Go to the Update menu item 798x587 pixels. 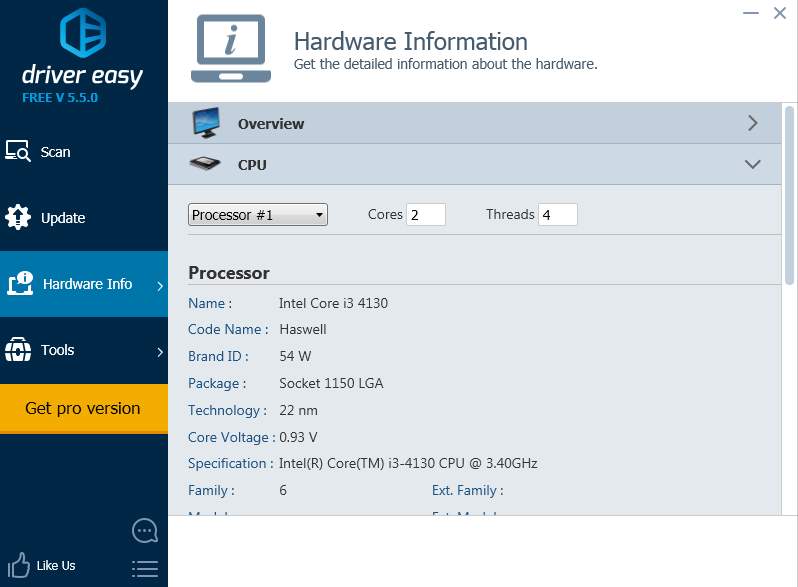click(x=84, y=218)
